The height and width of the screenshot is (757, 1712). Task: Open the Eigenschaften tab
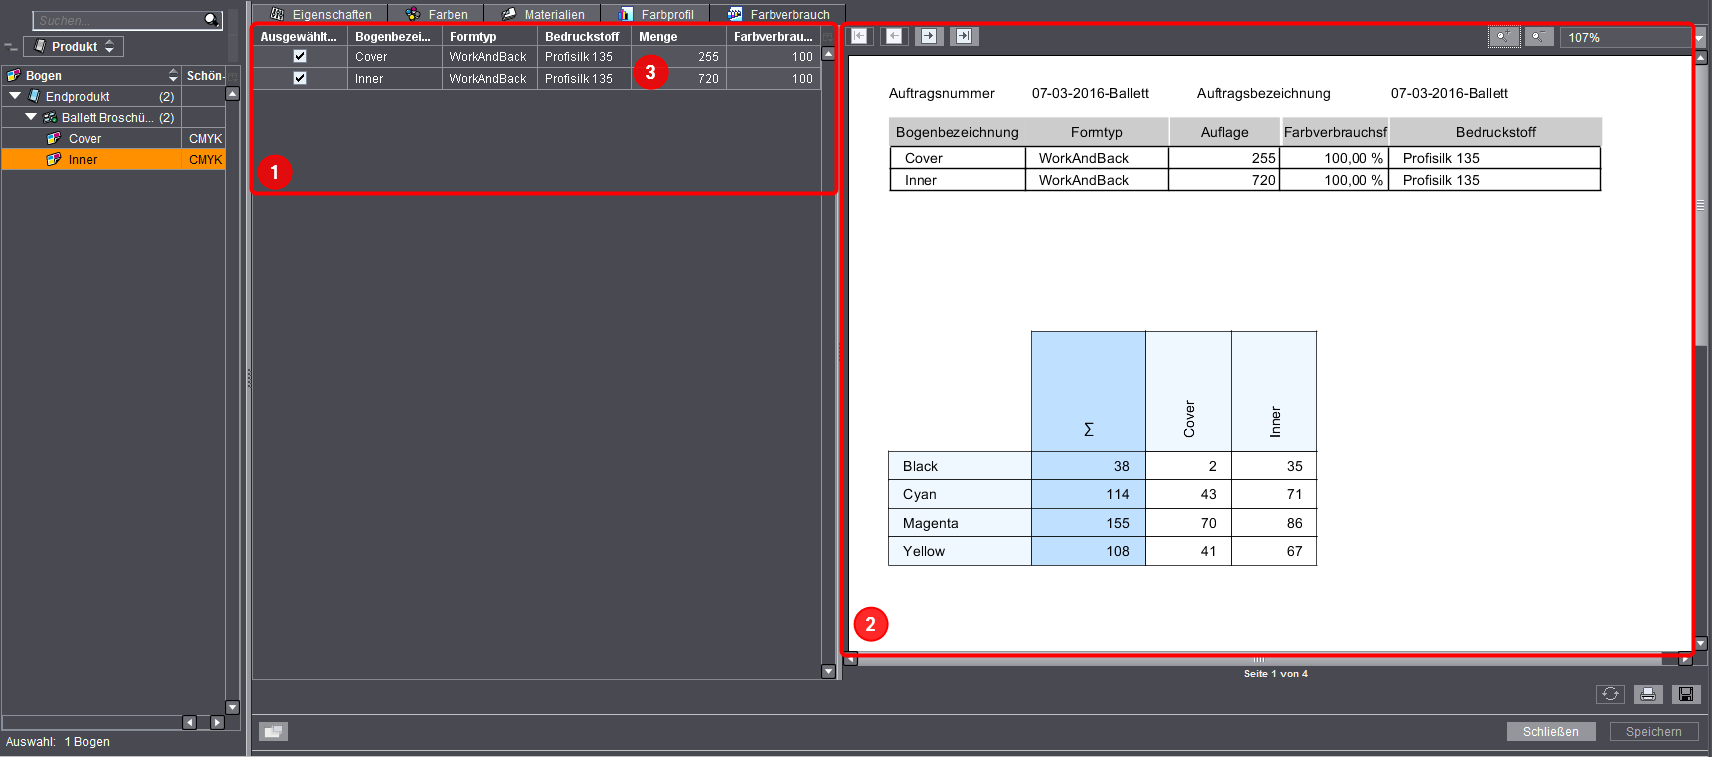[x=320, y=14]
